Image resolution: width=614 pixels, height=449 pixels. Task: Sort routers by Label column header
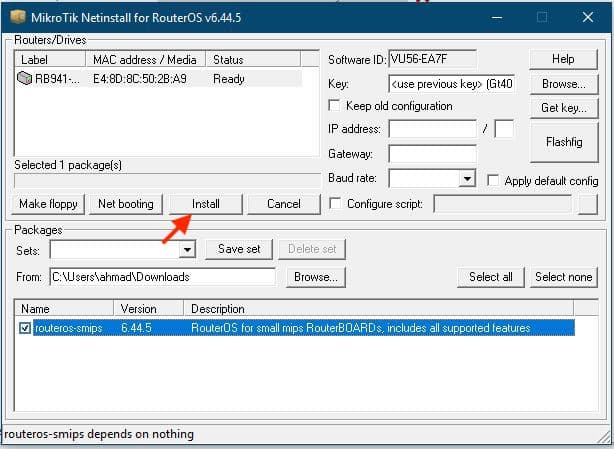pos(50,60)
